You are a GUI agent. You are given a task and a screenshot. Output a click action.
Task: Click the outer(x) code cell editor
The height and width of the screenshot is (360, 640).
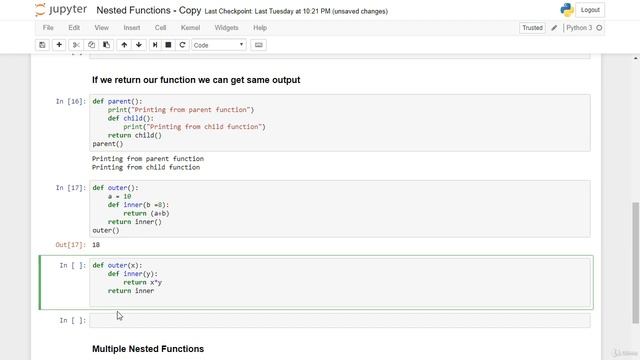340,282
